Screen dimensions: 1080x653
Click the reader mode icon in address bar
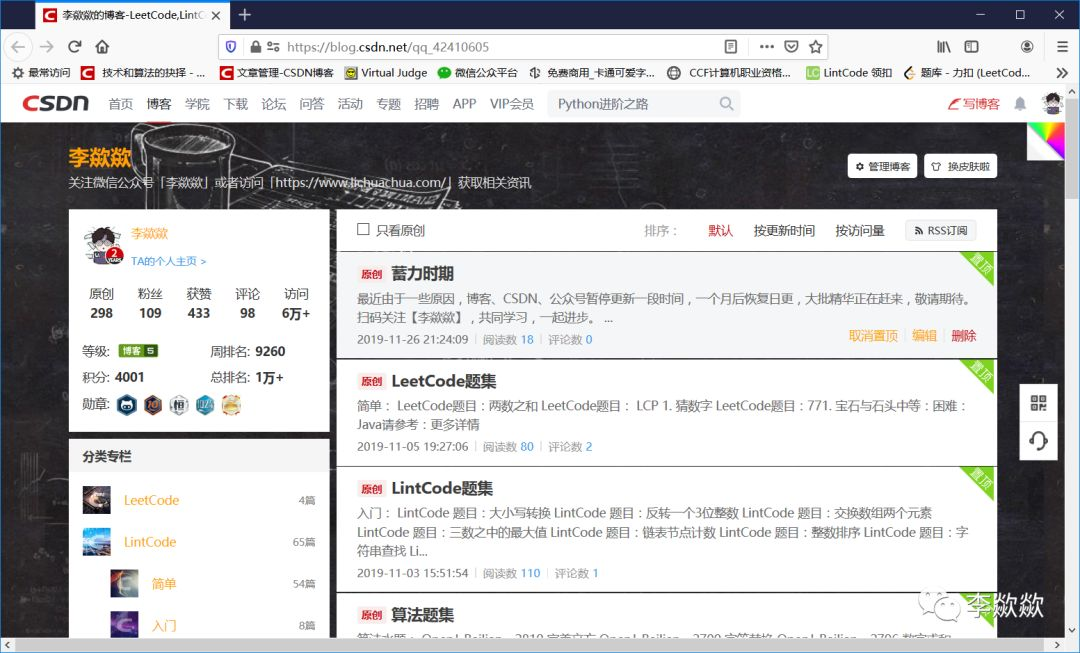tap(730, 46)
